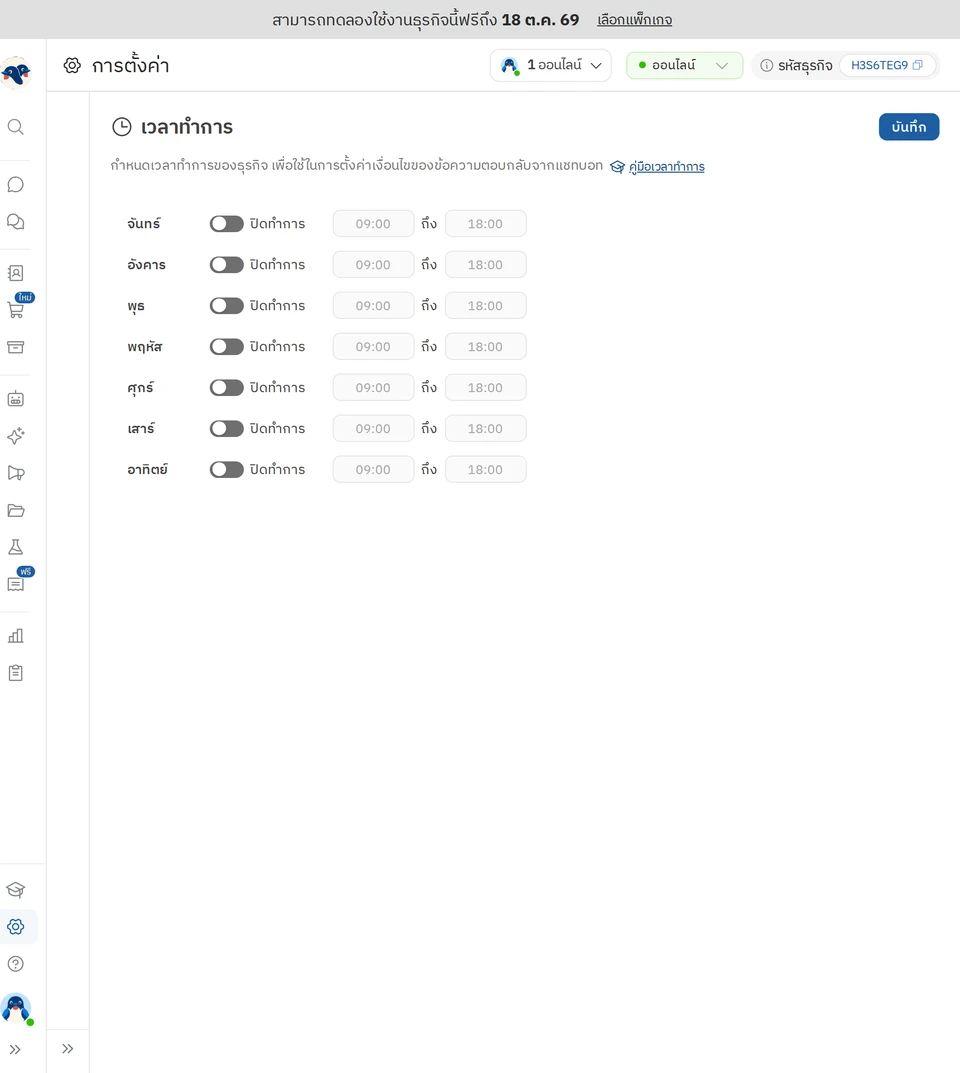Open the archive box sidebar icon
The height and width of the screenshot is (1073, 960).
coord(16,347)
